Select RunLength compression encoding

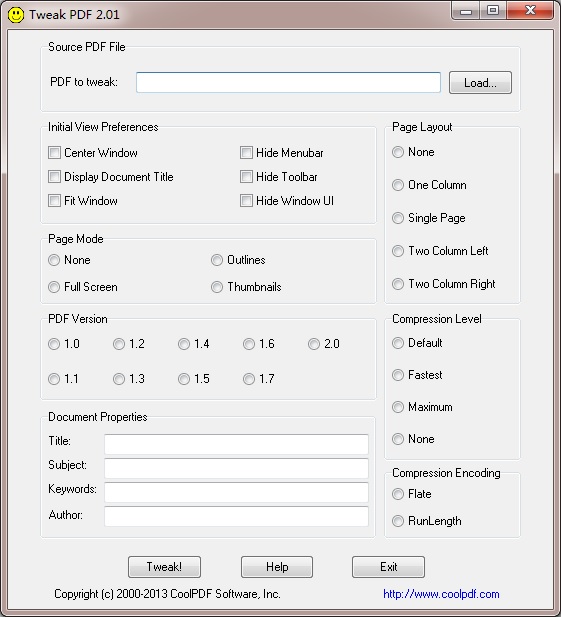398,521
